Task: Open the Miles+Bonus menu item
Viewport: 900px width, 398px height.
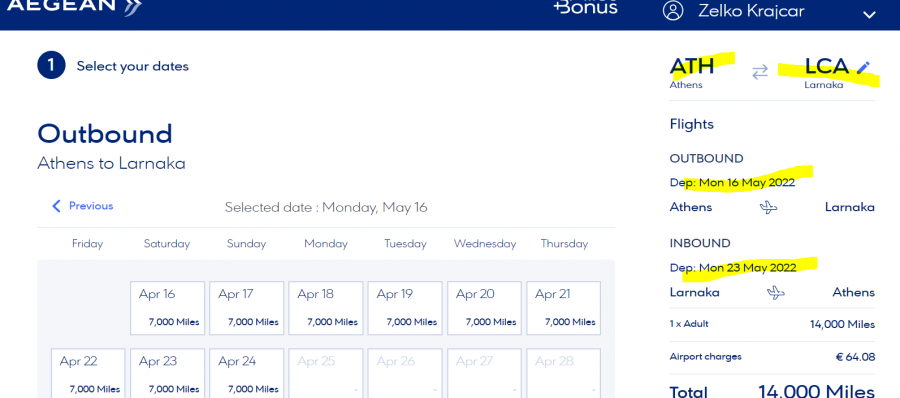Action: pyautogui.click(x=586, y=7)
